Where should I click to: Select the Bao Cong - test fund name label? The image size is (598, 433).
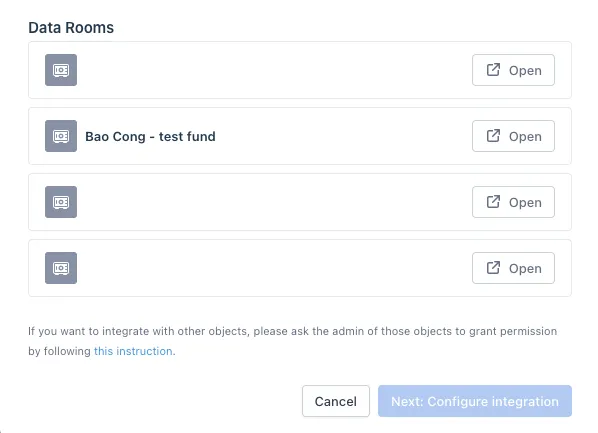coord(150,136)
